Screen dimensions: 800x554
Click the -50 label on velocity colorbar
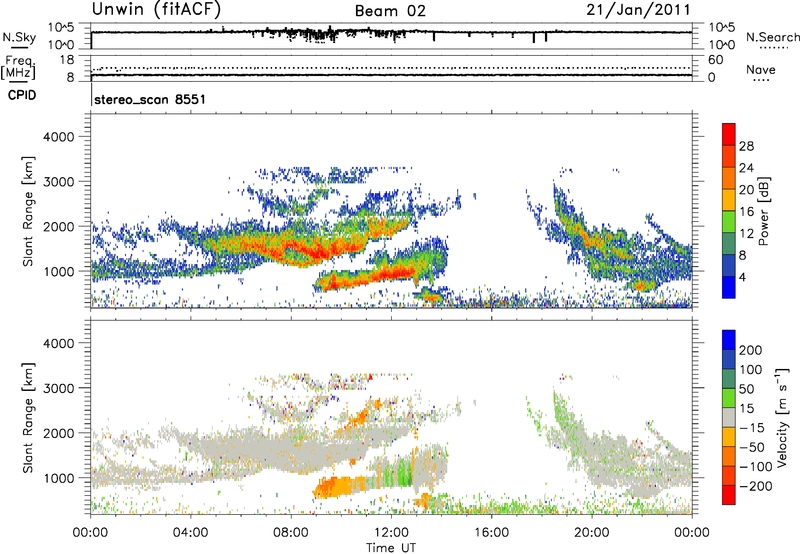pos(752,447)
